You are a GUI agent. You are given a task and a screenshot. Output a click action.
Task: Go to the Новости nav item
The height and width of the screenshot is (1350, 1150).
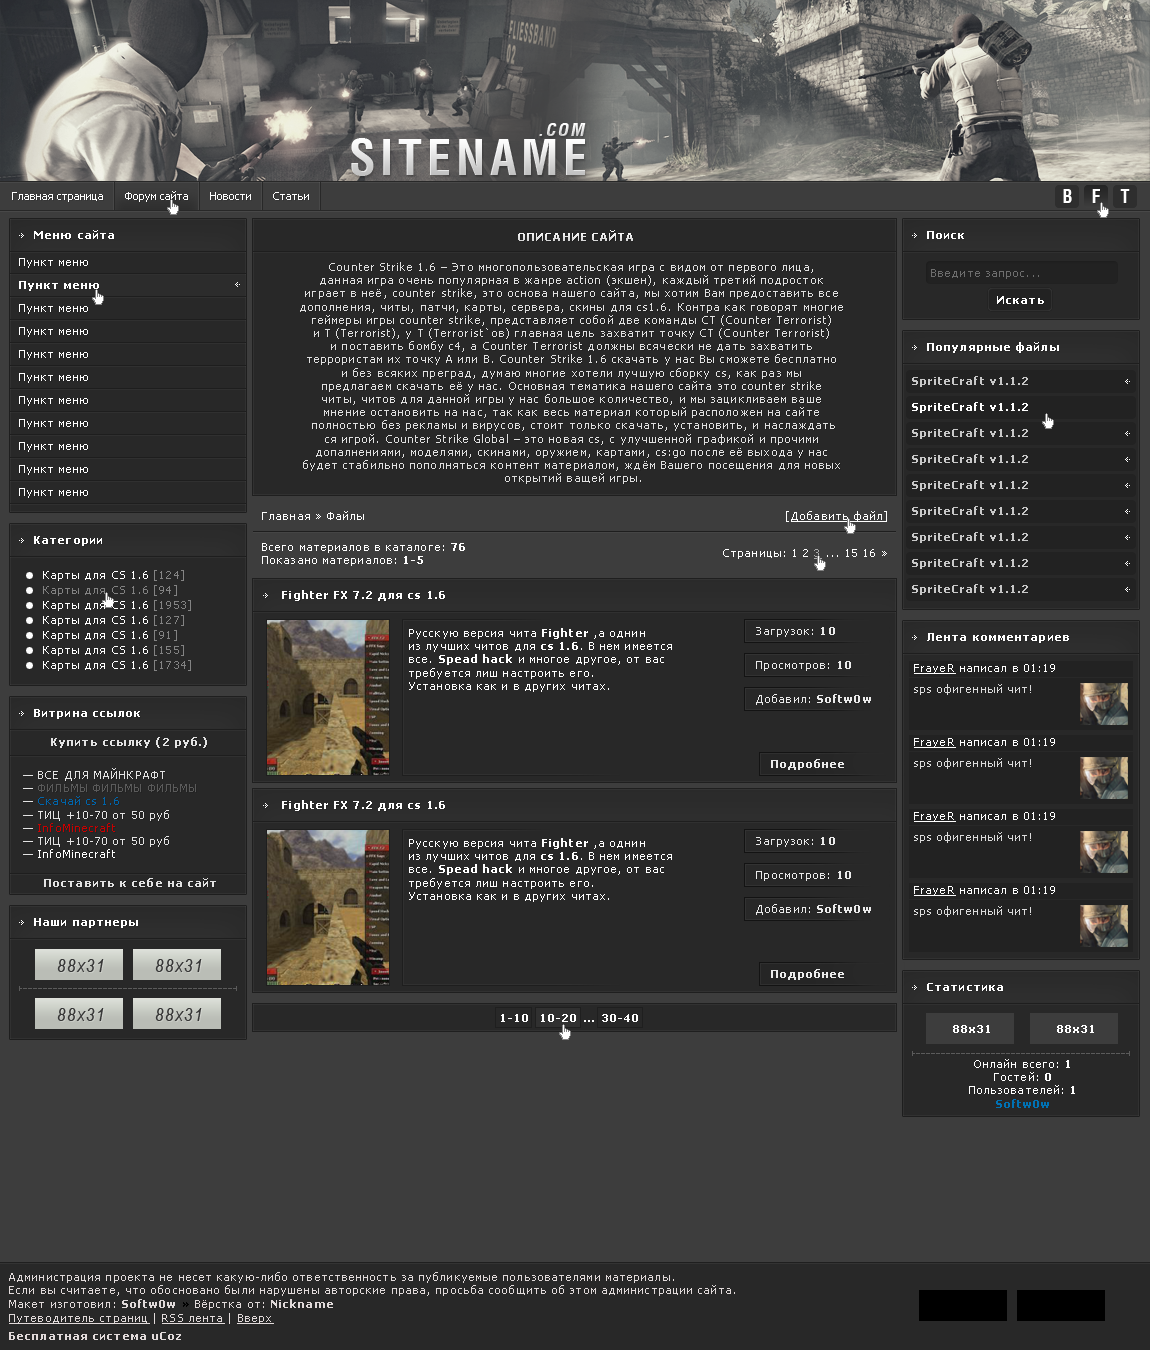pyautogui.click(x=230, y=196)
